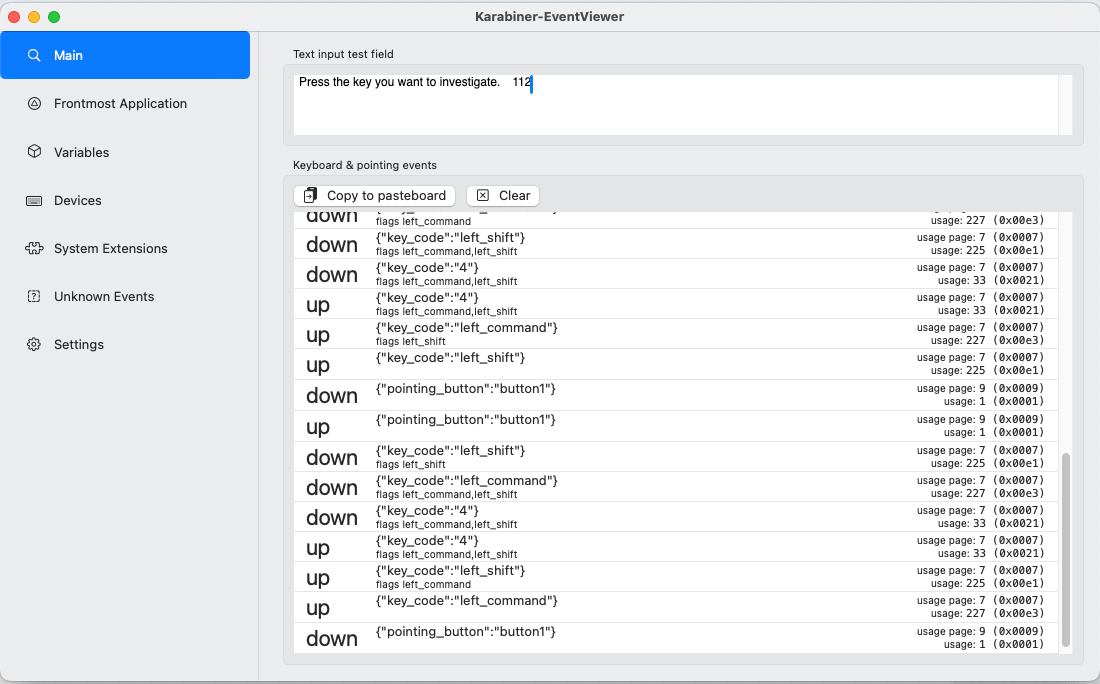
Task: Click the magnifier icon beside Main
Action: pos(34,55)
